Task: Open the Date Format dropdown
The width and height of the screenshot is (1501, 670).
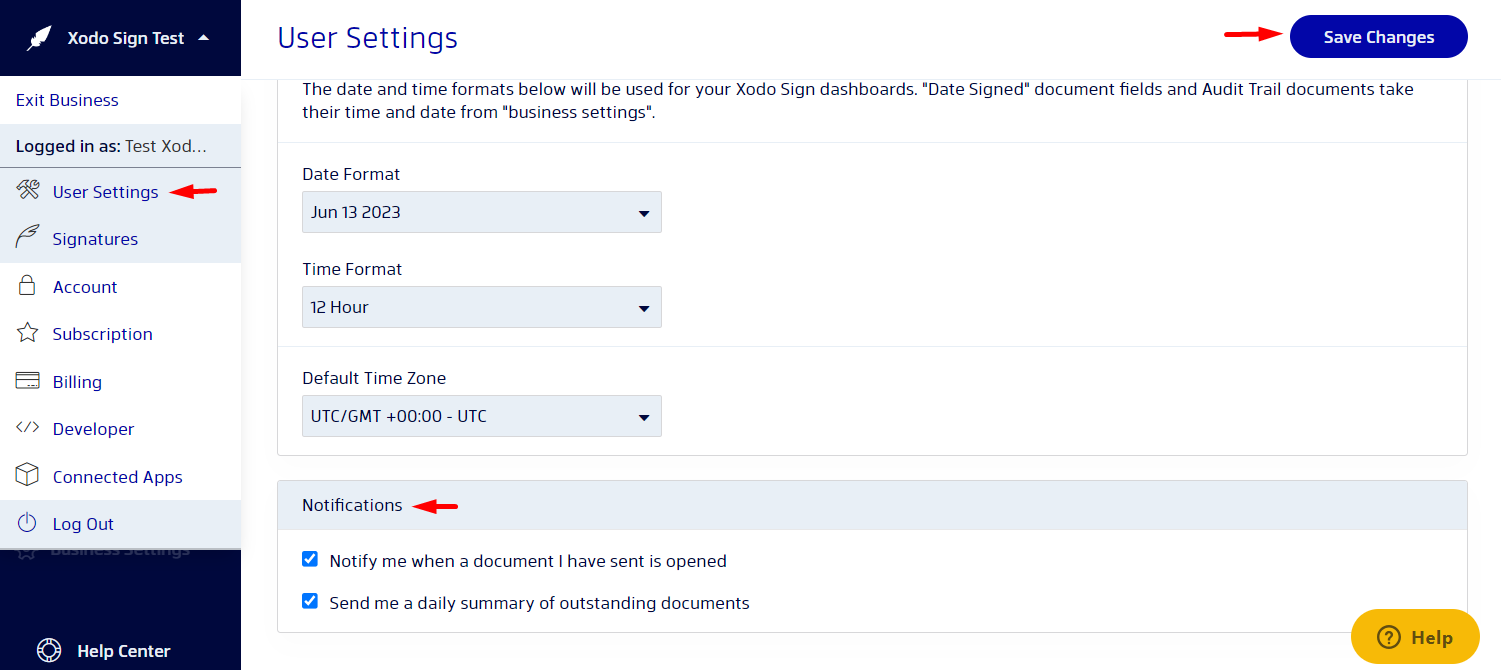Action: 482,212
